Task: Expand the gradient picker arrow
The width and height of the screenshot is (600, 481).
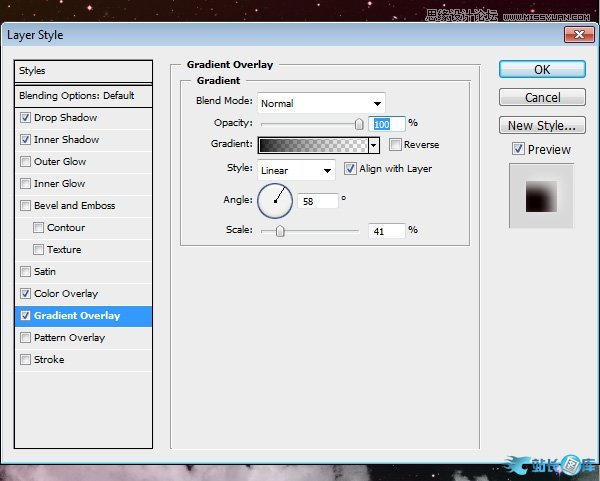Action: pyautogui.click(x=374, y=145)
